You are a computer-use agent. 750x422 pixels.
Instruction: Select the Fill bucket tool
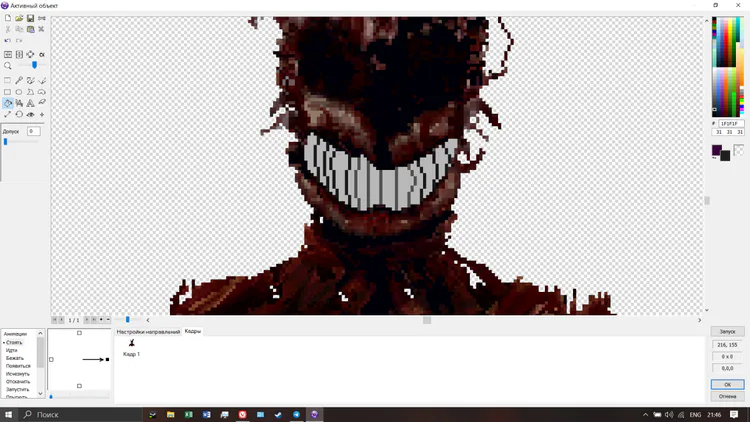tap(8, 103)
